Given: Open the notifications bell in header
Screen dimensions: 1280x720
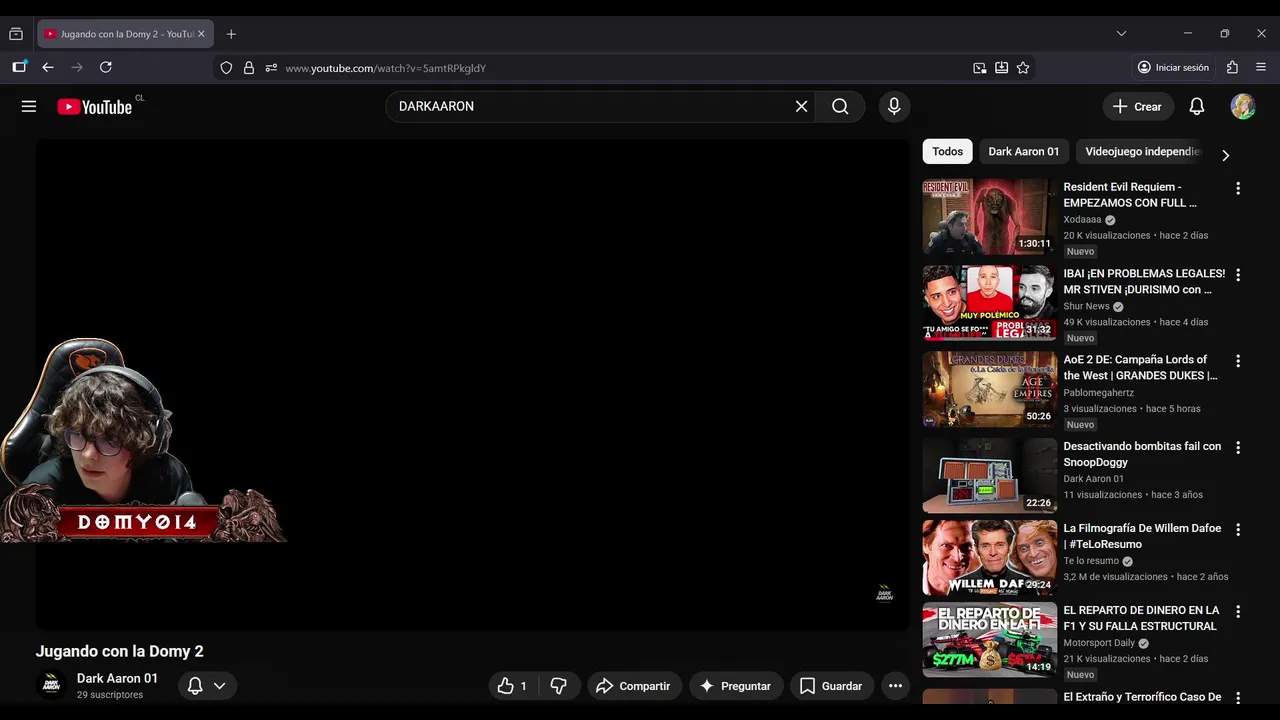Looking at the screenshot, I should coord(1197,106).
